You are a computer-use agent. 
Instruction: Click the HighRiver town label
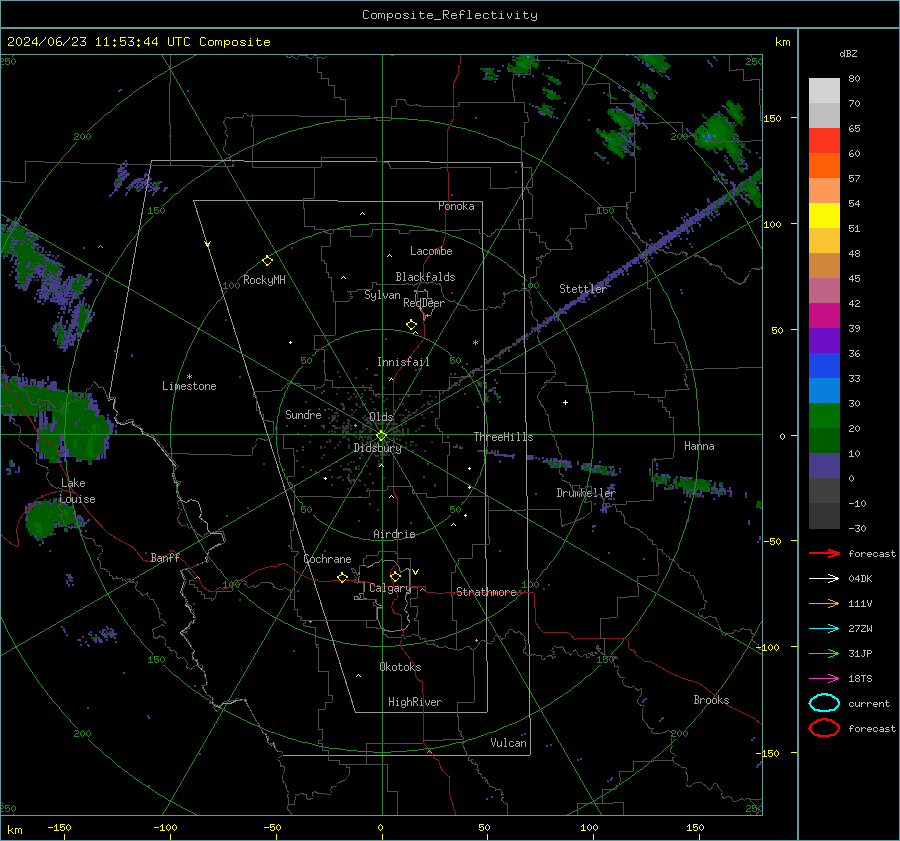pos(415,702)
